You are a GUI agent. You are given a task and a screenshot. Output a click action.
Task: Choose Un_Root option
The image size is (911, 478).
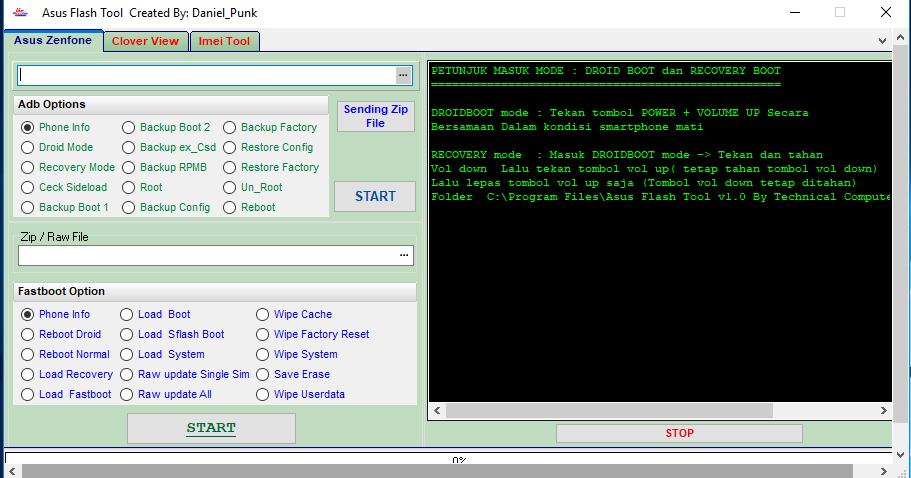[253, 188]
